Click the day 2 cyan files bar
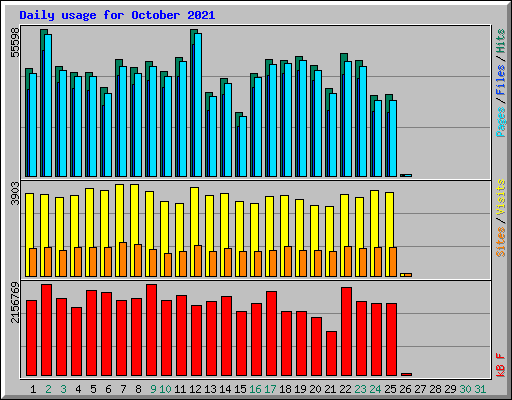This screenshot has width=512, height=400. pyautogui.click(x=48, y=105)
